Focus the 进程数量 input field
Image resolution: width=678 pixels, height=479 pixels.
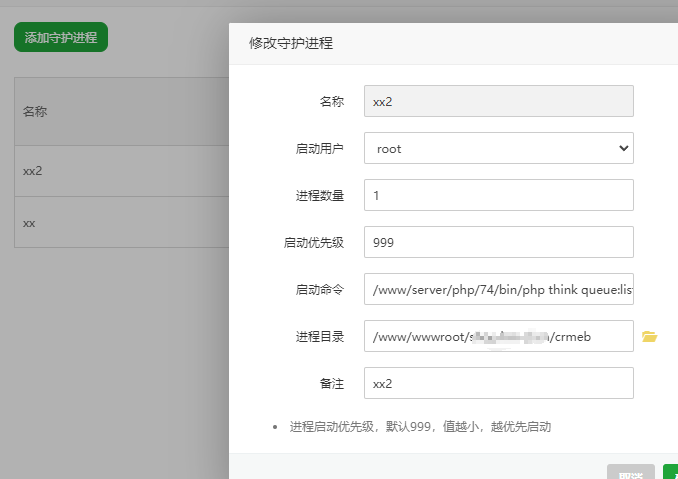(x=498, y=195)
